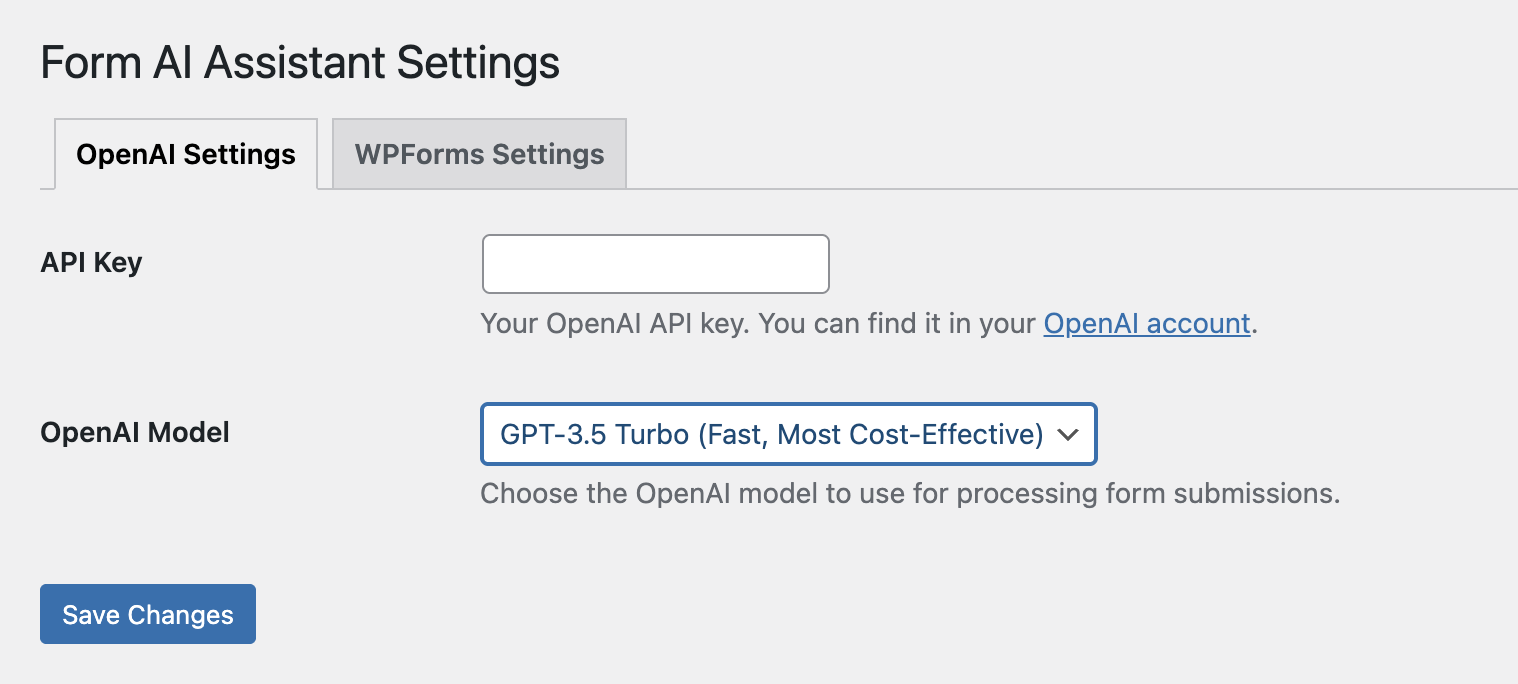Click the downward arrow in the model combo box

[x=1068, y=434]
